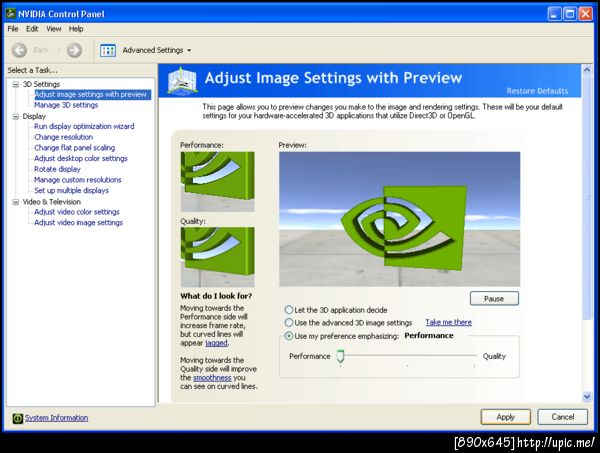
Task: Select Rotate display
Action: 57,169
